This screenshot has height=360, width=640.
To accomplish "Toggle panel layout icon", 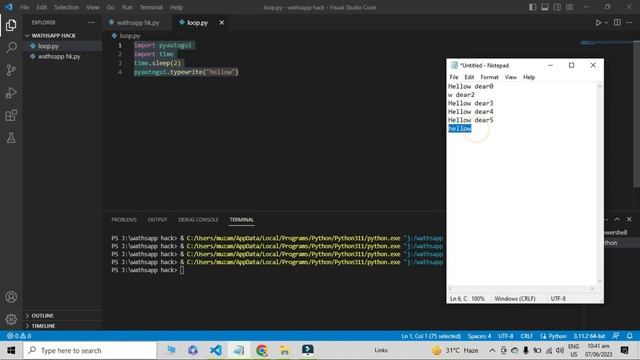I will (x=545, y=7).
